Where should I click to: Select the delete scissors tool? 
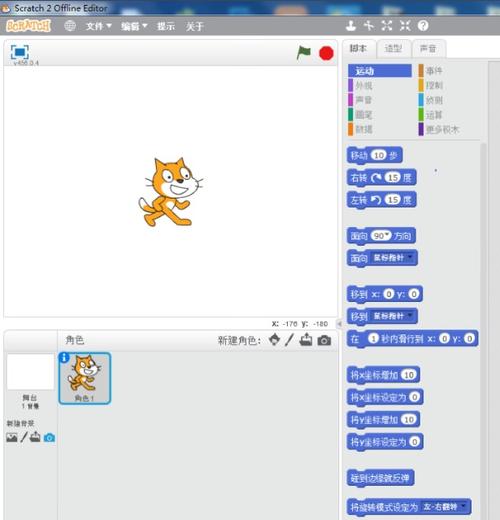click(x=369, y=26)
